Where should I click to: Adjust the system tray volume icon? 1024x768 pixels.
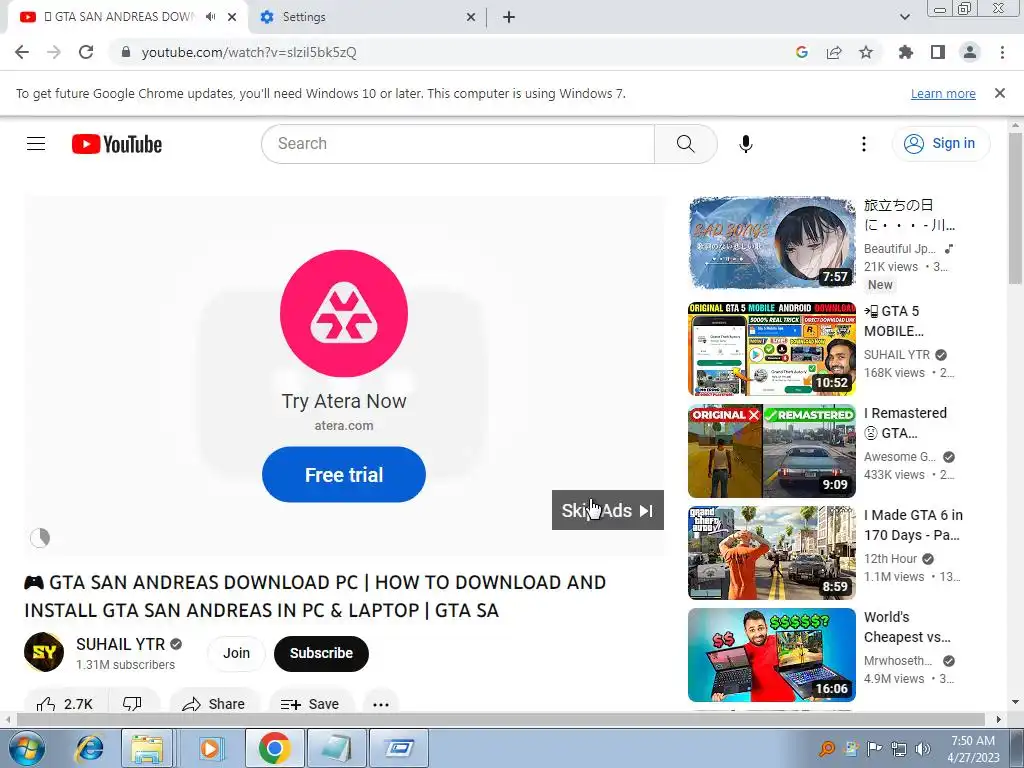click(x=923, y=749)
